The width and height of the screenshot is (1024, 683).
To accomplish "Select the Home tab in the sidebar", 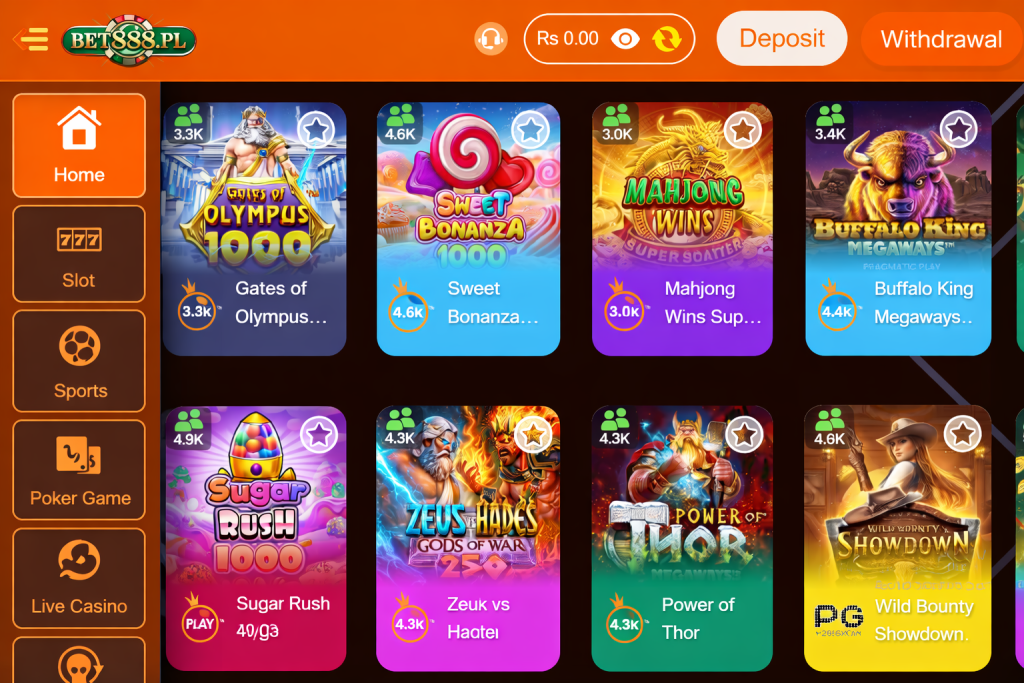I will (79, 146).
